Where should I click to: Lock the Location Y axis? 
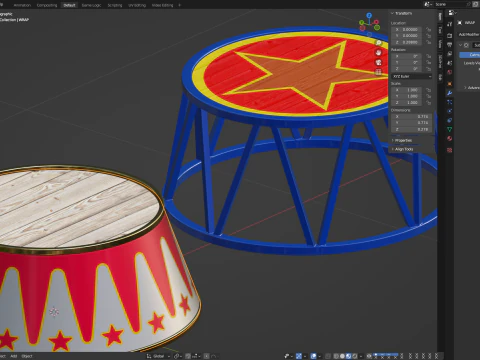429,36
